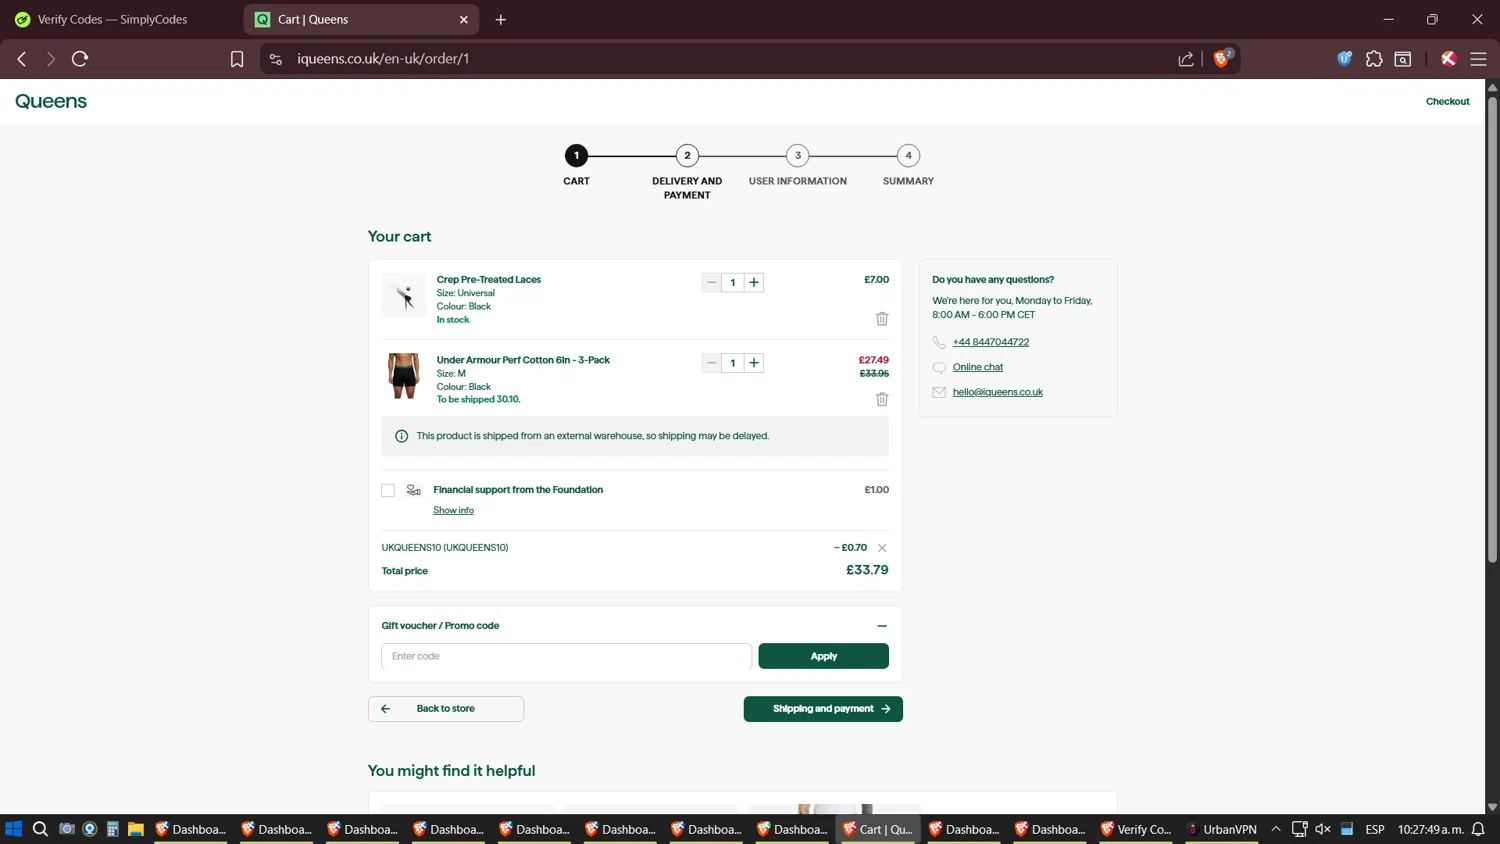The width and height of the screenshot is (1500, 844).
Task: Open browser extensions puzzle icon
Action: 1374,59
